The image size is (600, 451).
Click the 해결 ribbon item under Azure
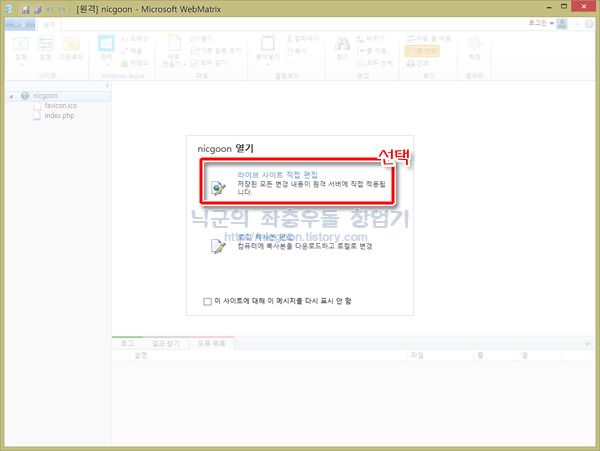[132, 51]
